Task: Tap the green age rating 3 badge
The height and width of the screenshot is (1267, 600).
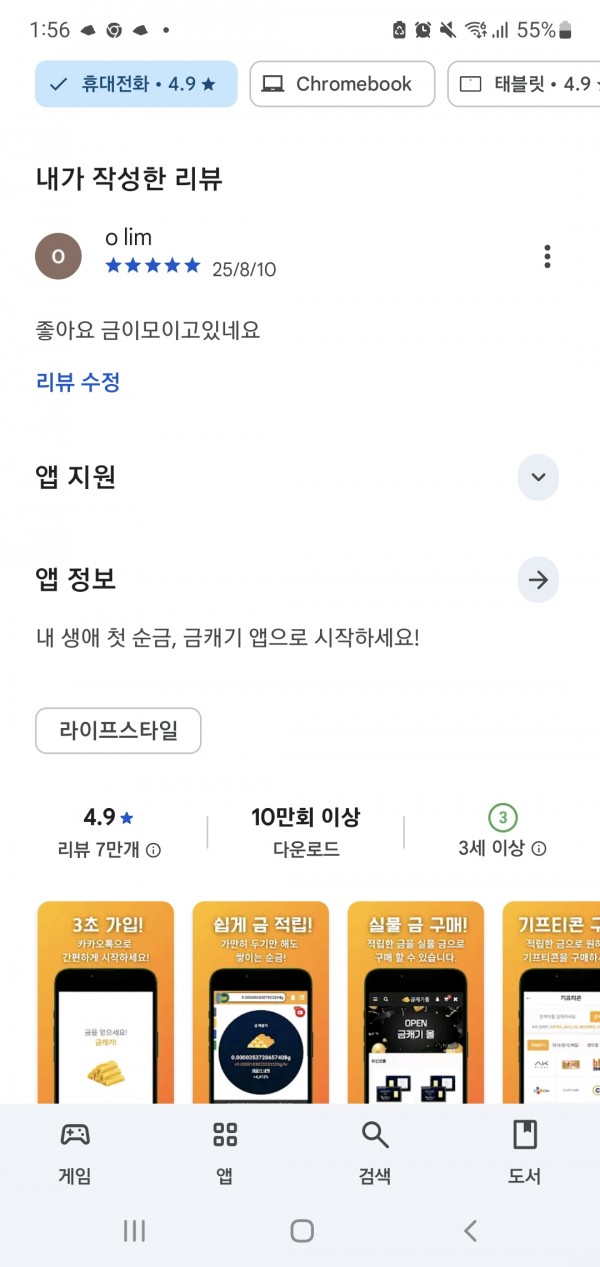Action: pyautogui.click(x=503, y=818)
